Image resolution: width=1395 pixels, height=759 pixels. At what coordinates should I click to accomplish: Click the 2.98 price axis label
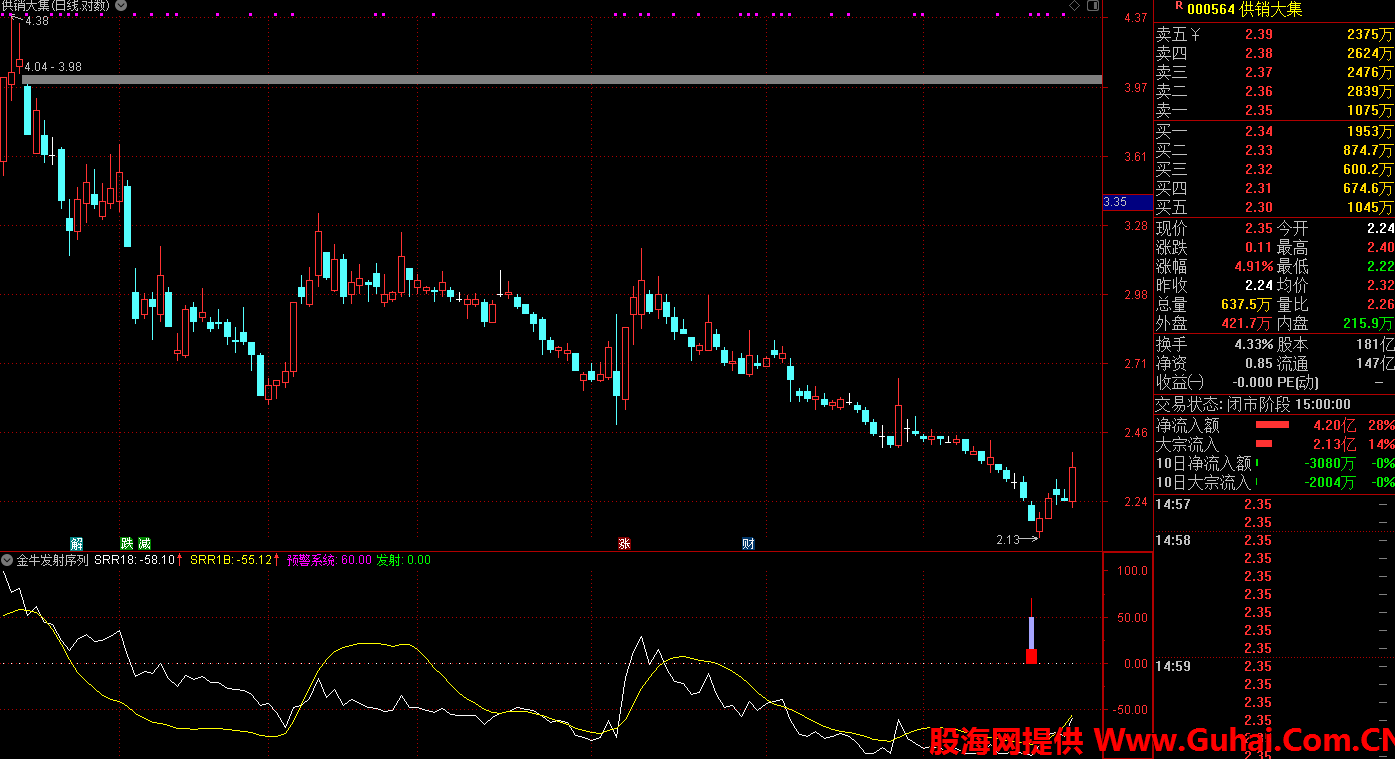coord(1135,295)
